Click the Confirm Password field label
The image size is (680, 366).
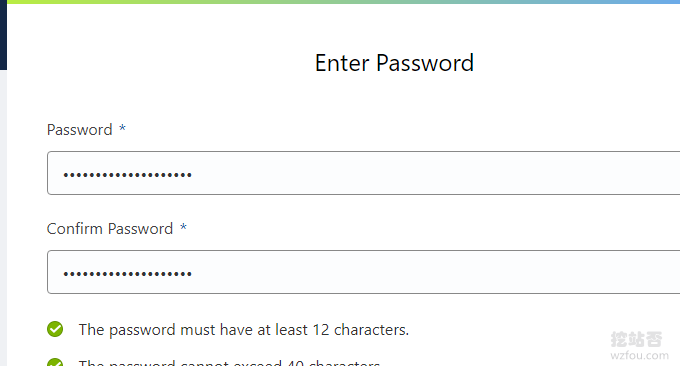click(x=110, y=229)
